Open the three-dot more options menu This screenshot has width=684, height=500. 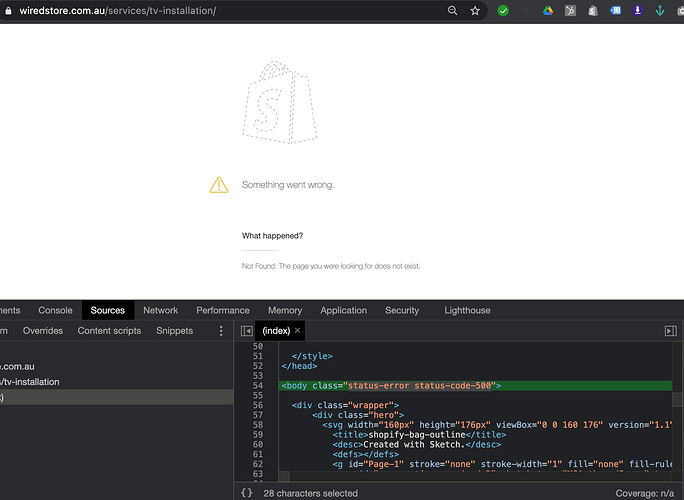pos(221,331)
